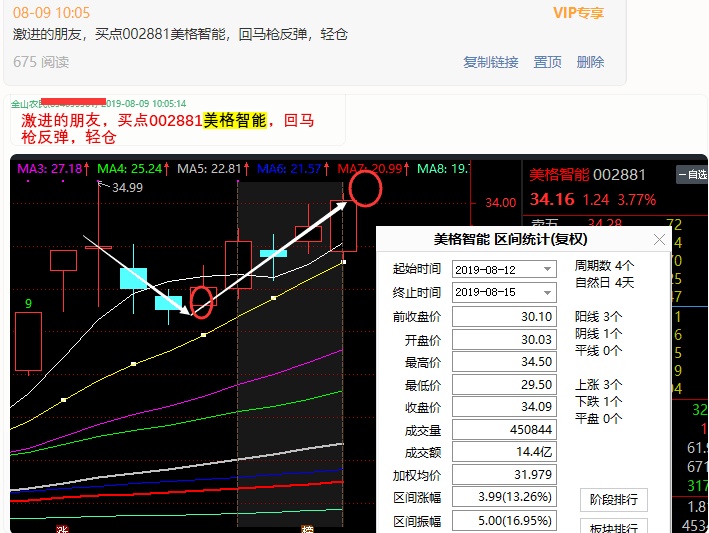Select the 开盘价 field showing 30.03

[504, 339]
